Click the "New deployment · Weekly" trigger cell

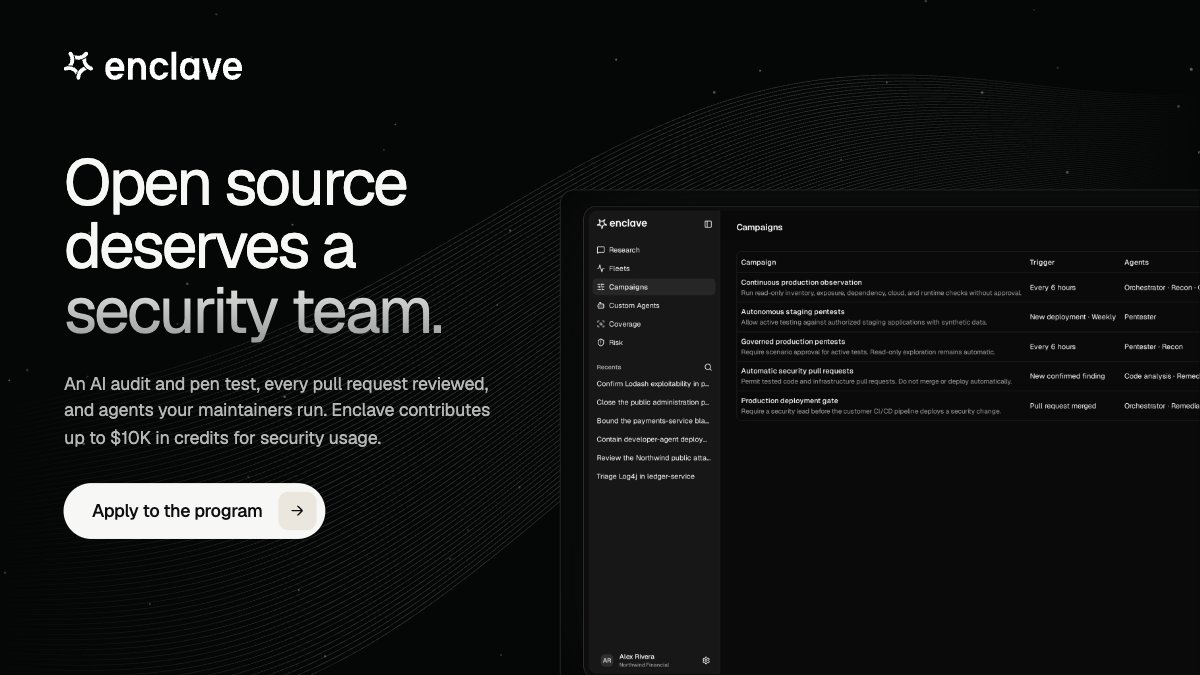1072,317
